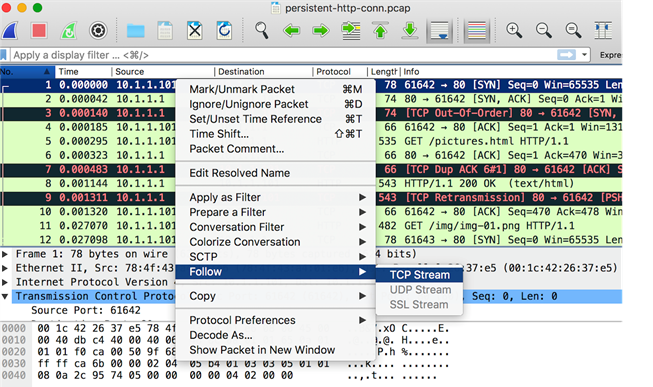653x387 pixels.
Task: Sort by the Info column header
Action: [511, 72]
